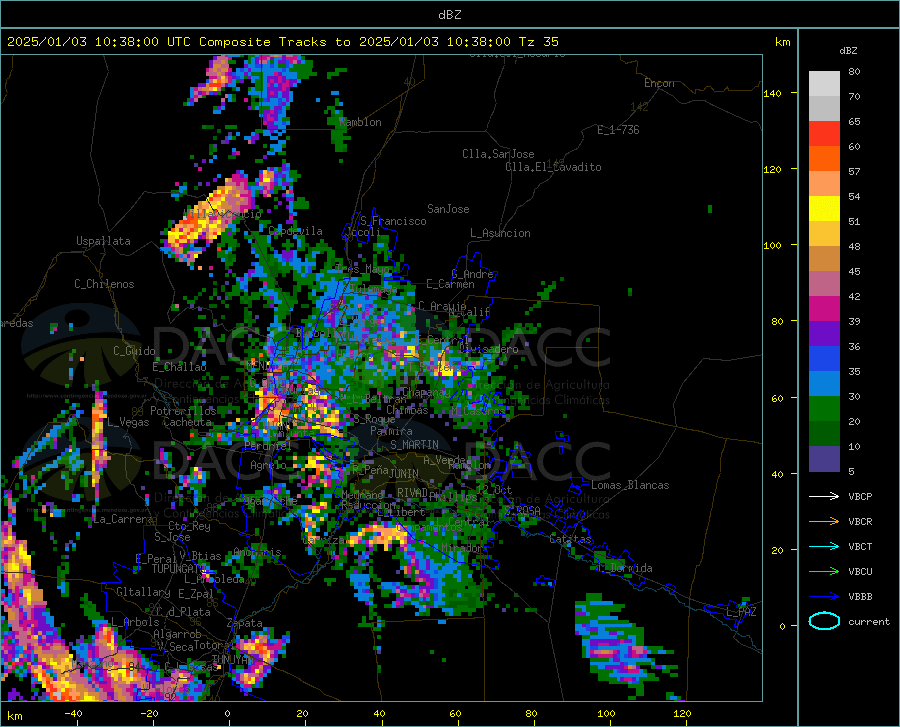Click the 'dBZ' title at top center
Image resolution: width=900 pixels, height=727 pixels.
pyautogui.click(x=449, y=15)
